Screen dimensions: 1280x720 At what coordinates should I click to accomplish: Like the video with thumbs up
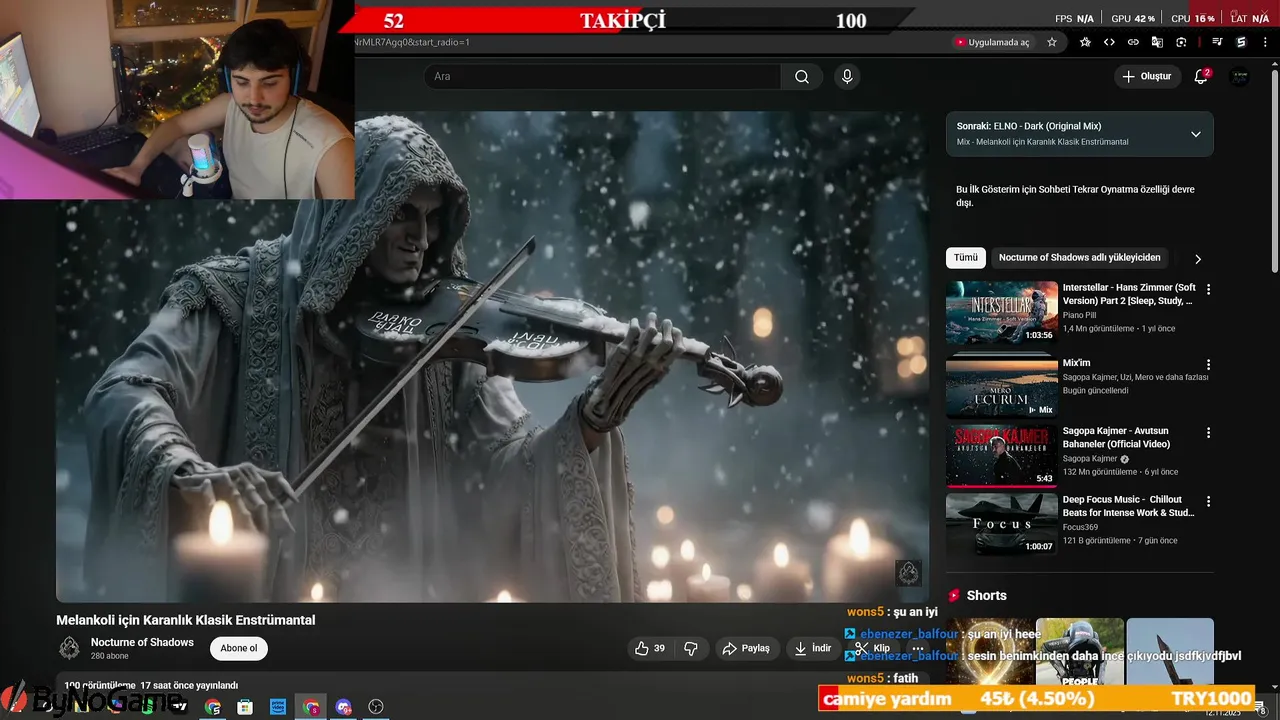click(650, 648)
